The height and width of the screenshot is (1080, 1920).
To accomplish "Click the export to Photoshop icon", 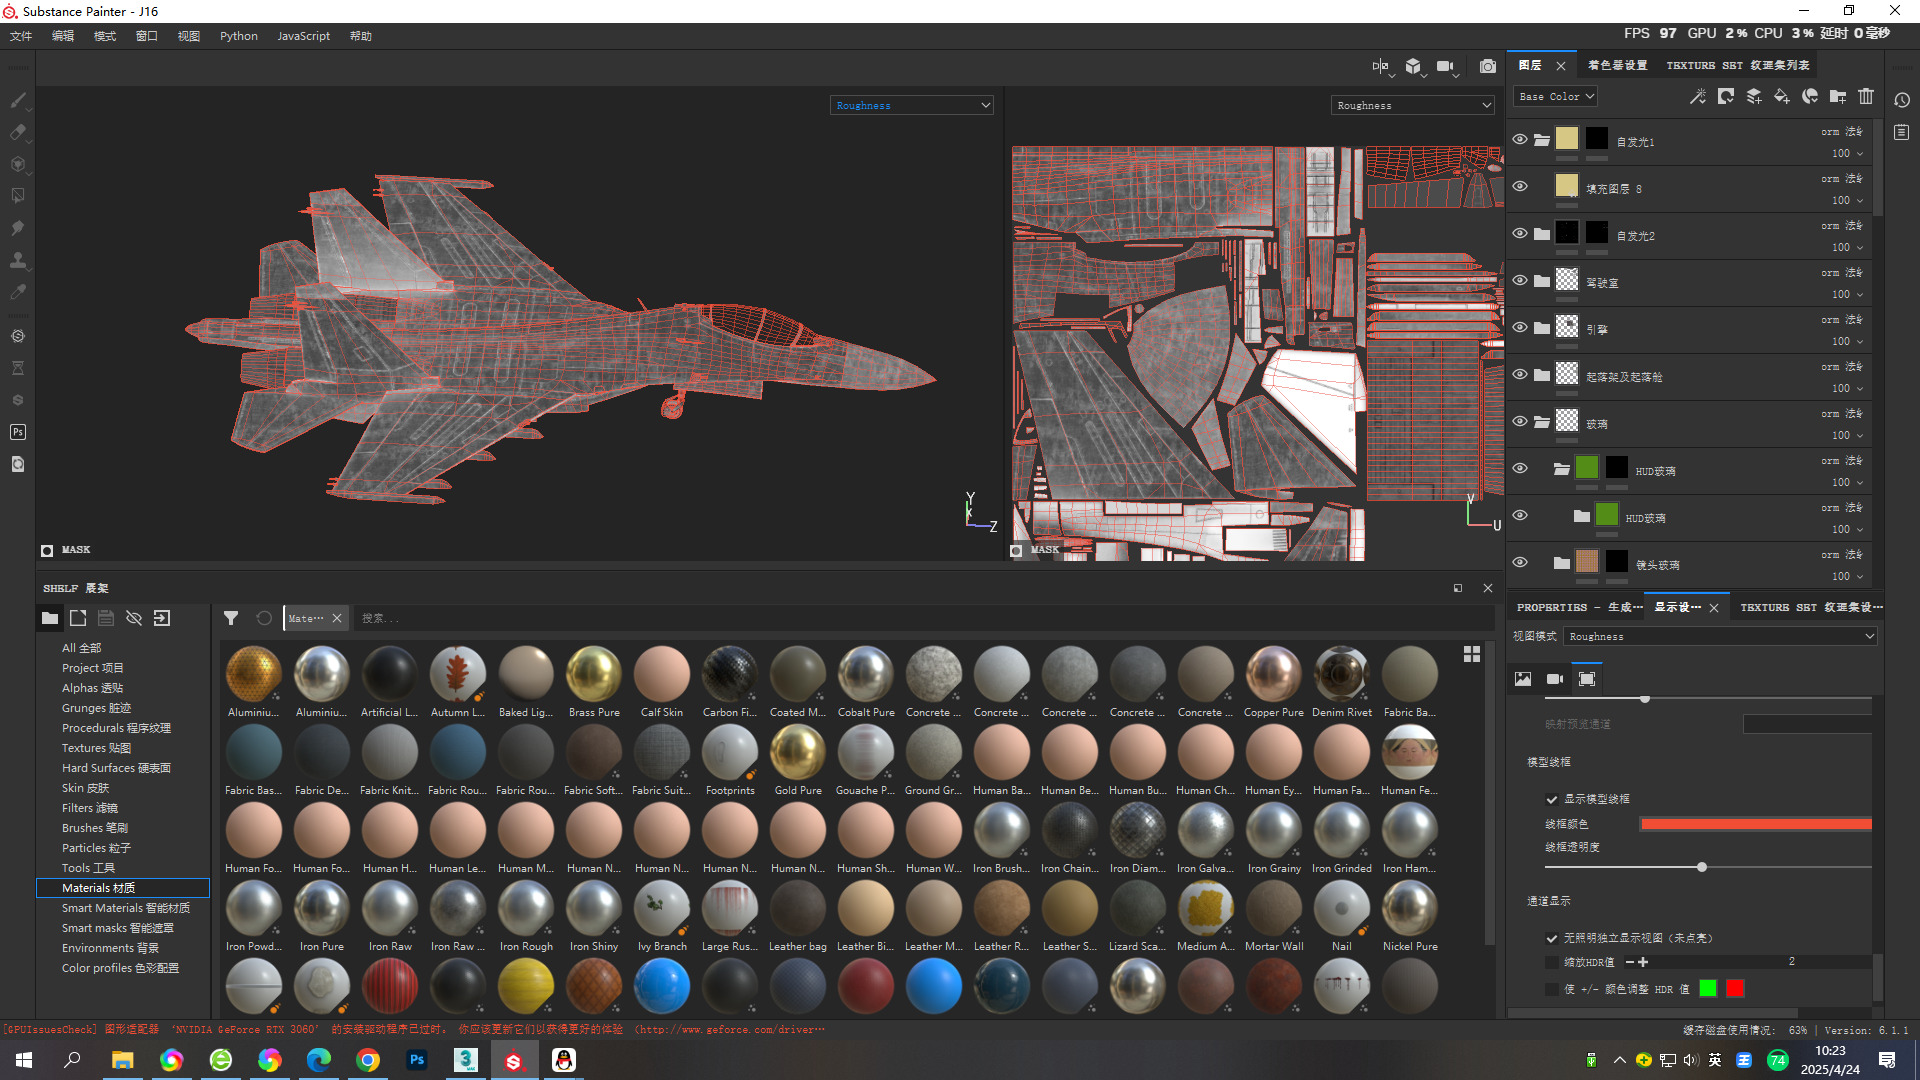I will [18, 432].
